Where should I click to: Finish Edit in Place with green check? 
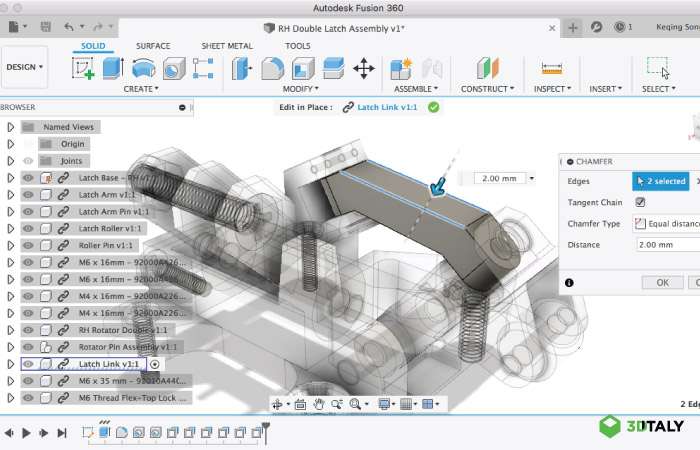coord(433,107)
